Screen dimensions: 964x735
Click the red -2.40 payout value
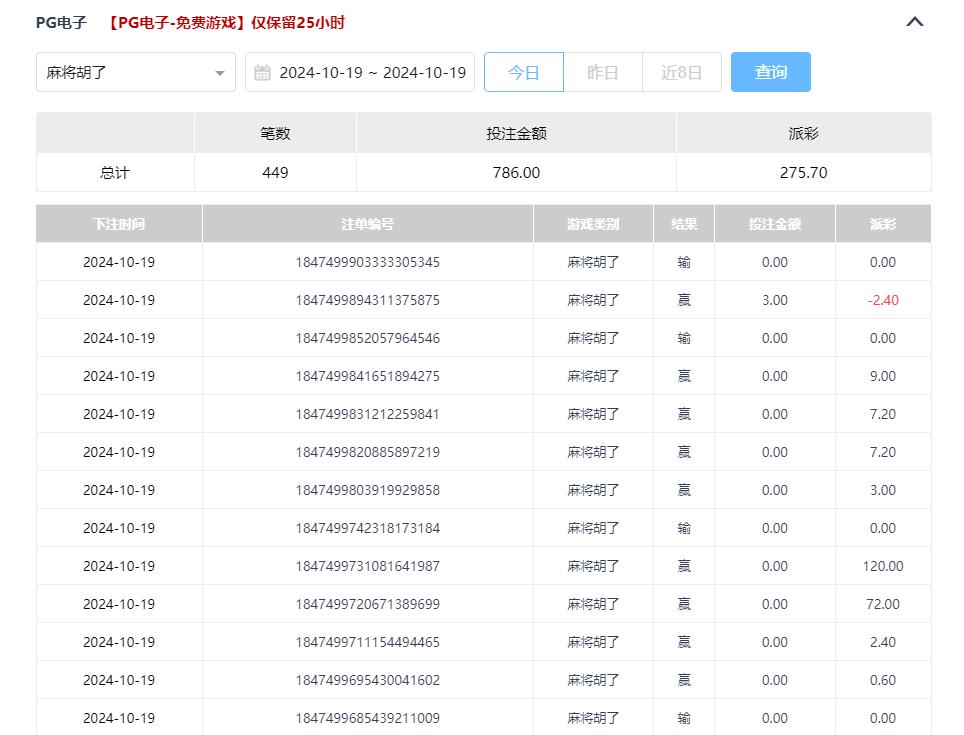[x=882, y=300]
